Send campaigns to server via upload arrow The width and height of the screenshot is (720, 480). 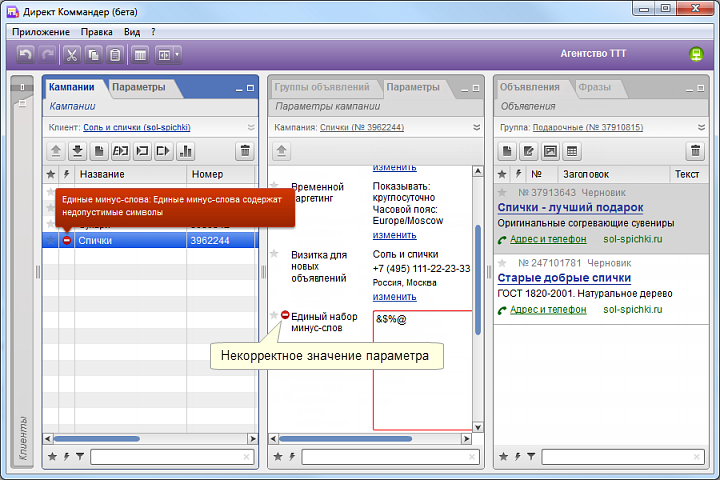pyautogui.click(x=56, y=151)
